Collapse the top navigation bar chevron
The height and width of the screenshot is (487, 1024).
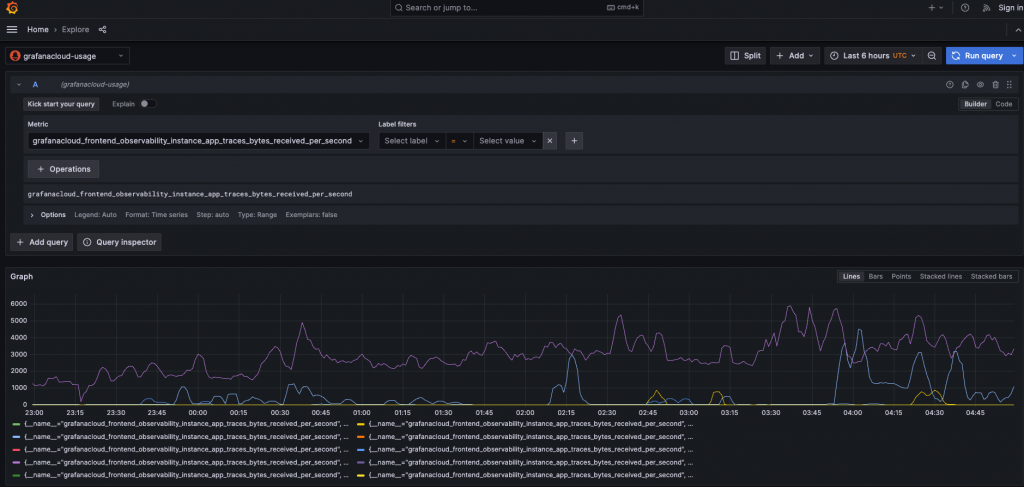point(1017,29)
